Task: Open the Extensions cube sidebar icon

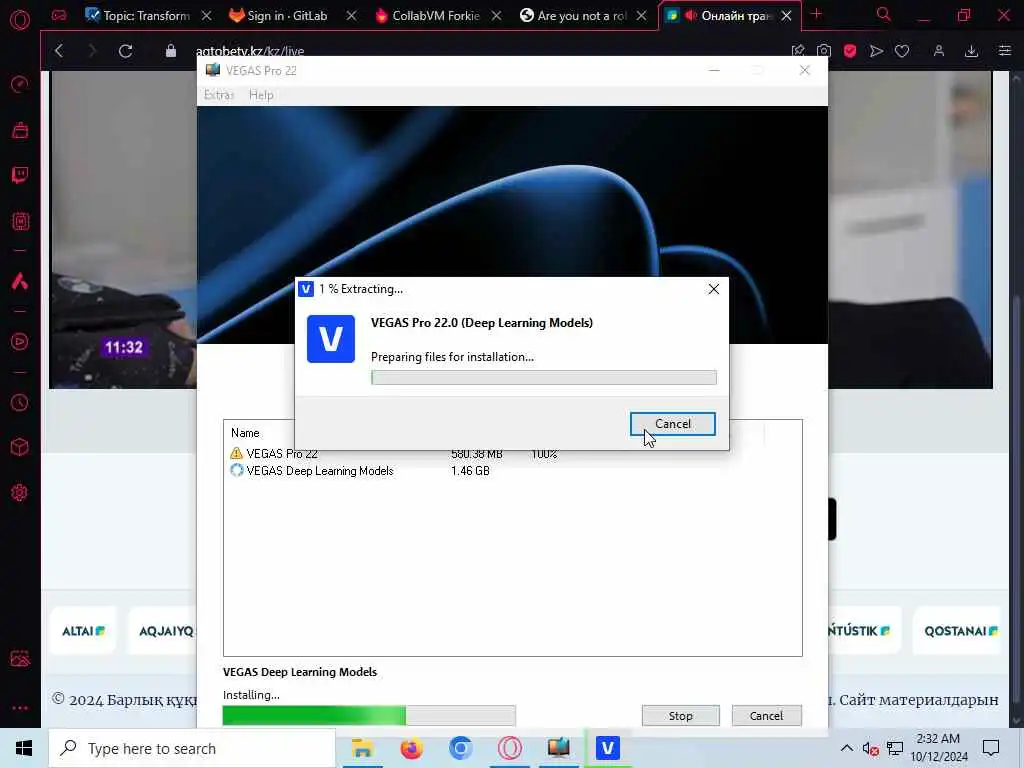Action: pyautogui.click(x=20, y=447)
